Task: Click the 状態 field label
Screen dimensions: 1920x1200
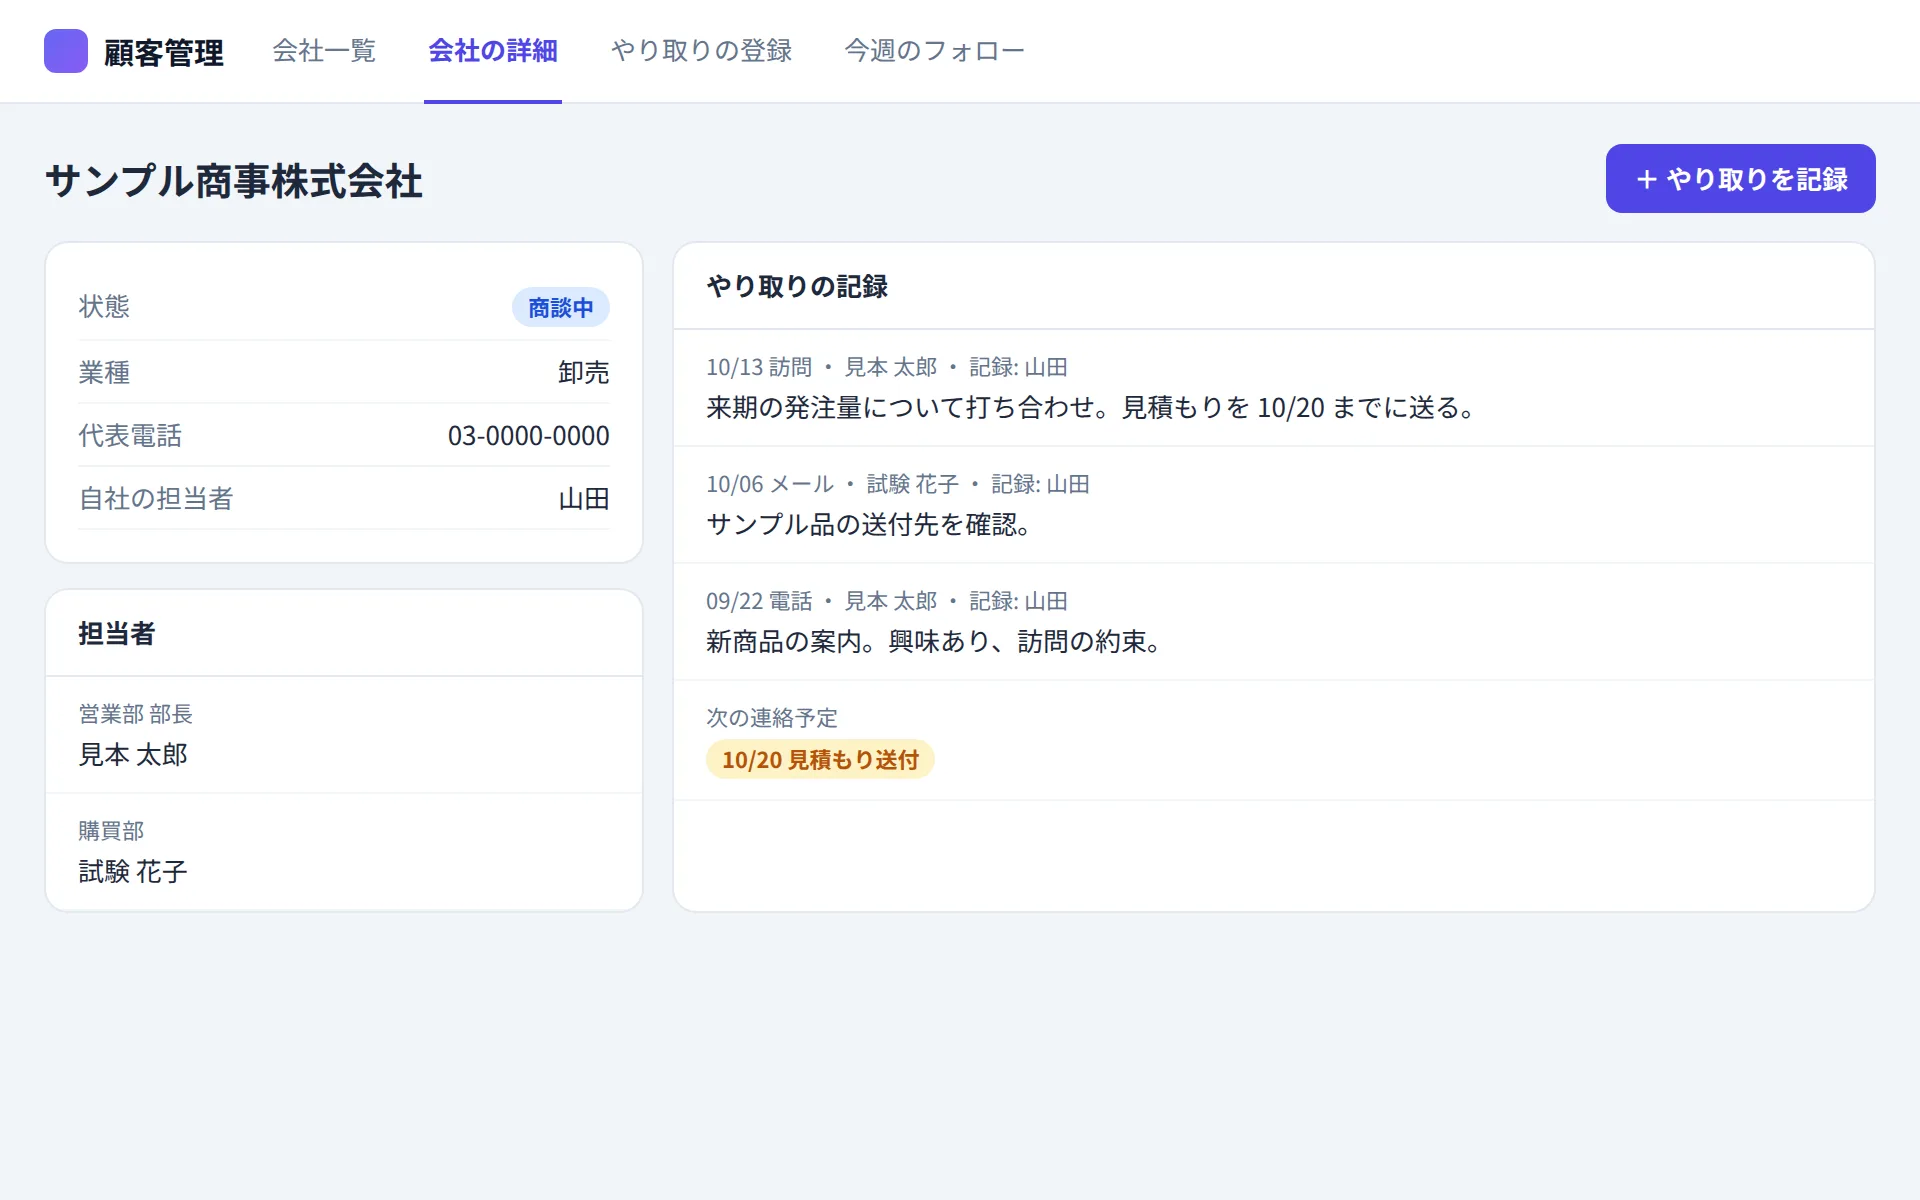Action: point(104,306)
